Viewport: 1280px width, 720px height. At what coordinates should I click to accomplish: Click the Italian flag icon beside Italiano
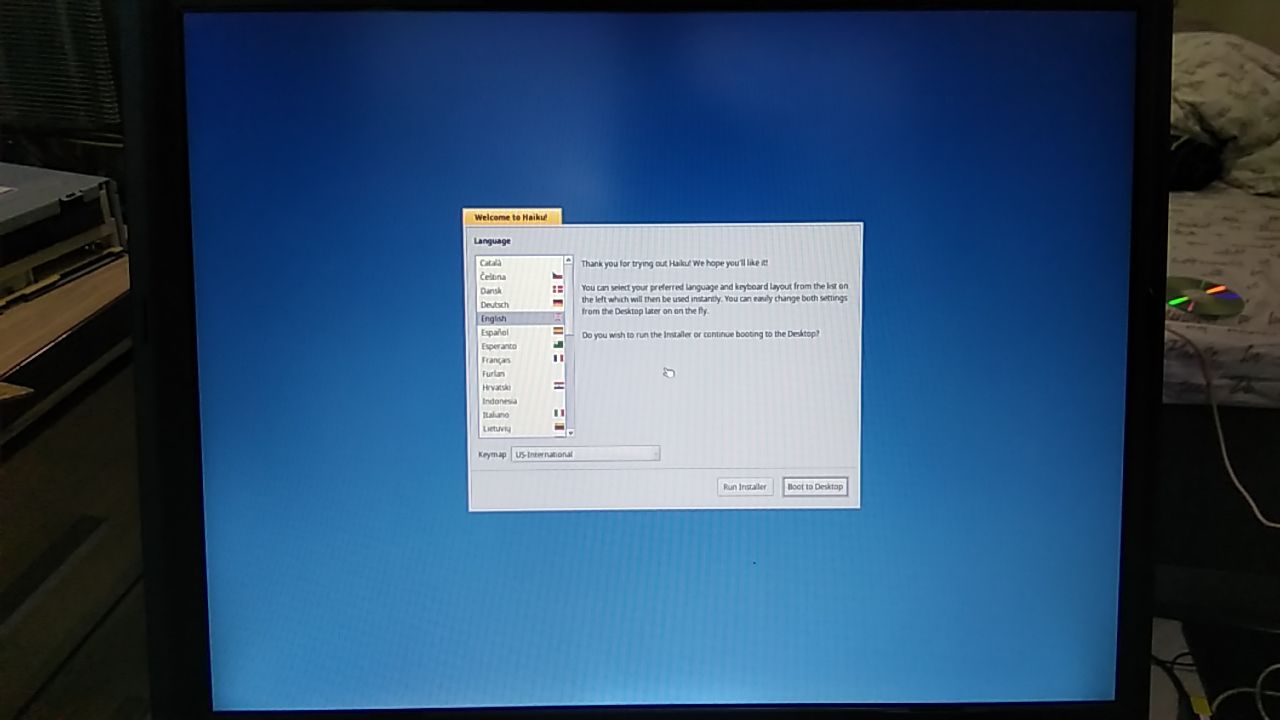tap(558, 413)
